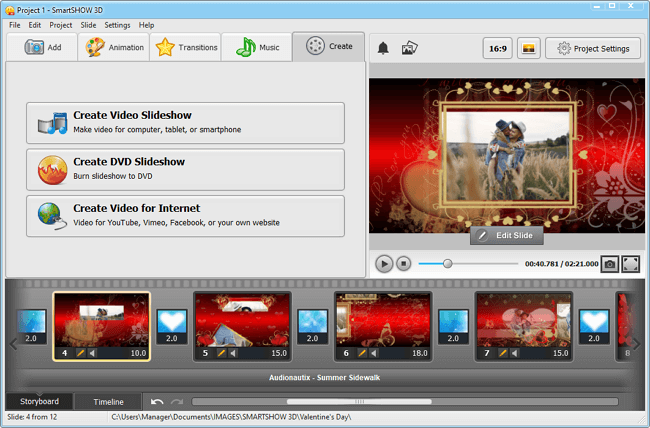Choose Create DVD Slideshow

185,170
